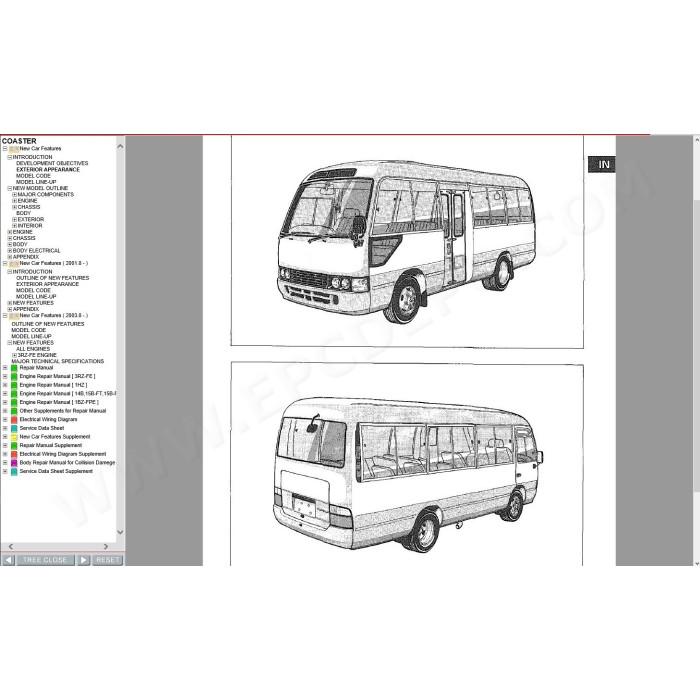The height and width of the screenshot is (700, 700).
Task: Select the MAJOR COMPONENTS entry
Action: (x=46, y=195)
